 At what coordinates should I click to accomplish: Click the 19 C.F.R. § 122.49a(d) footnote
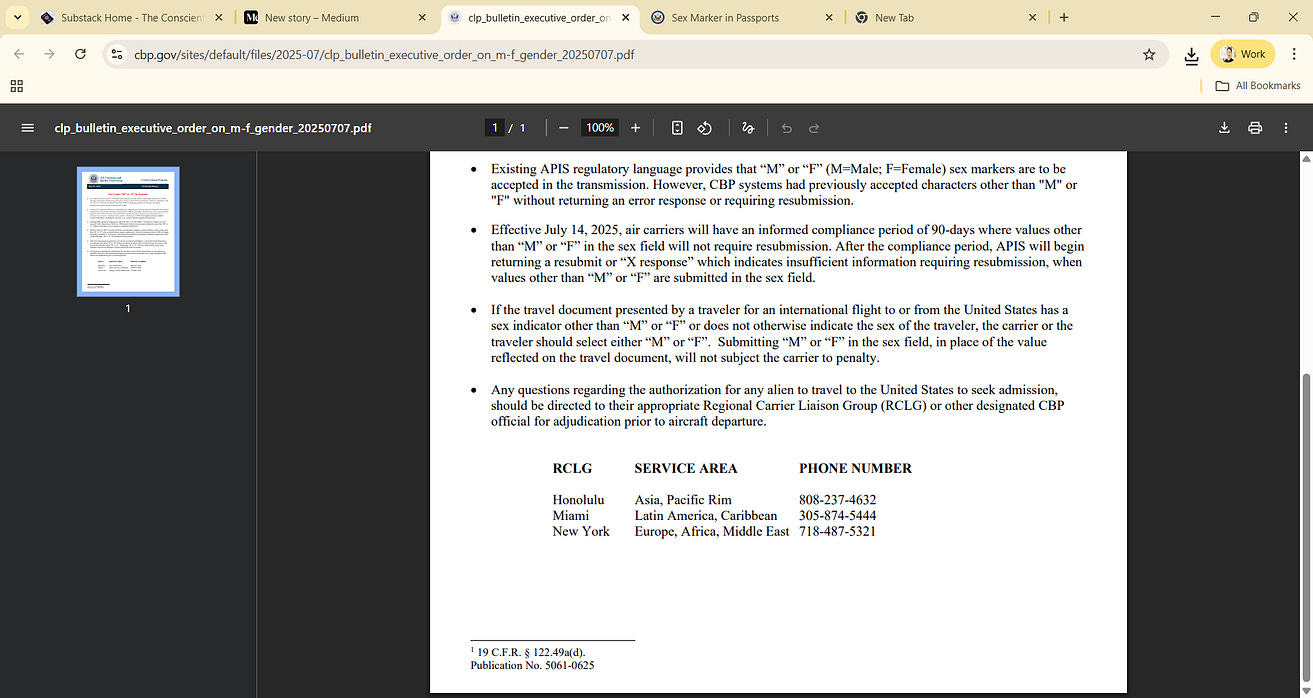528,652
